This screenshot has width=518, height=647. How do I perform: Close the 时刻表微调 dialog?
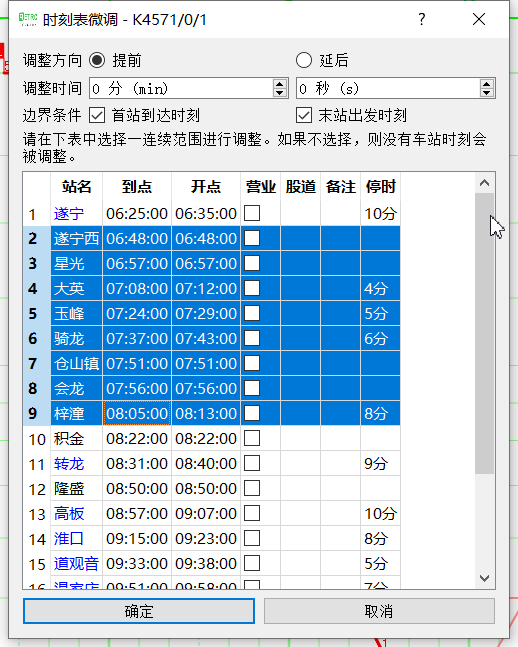[479, 19]
